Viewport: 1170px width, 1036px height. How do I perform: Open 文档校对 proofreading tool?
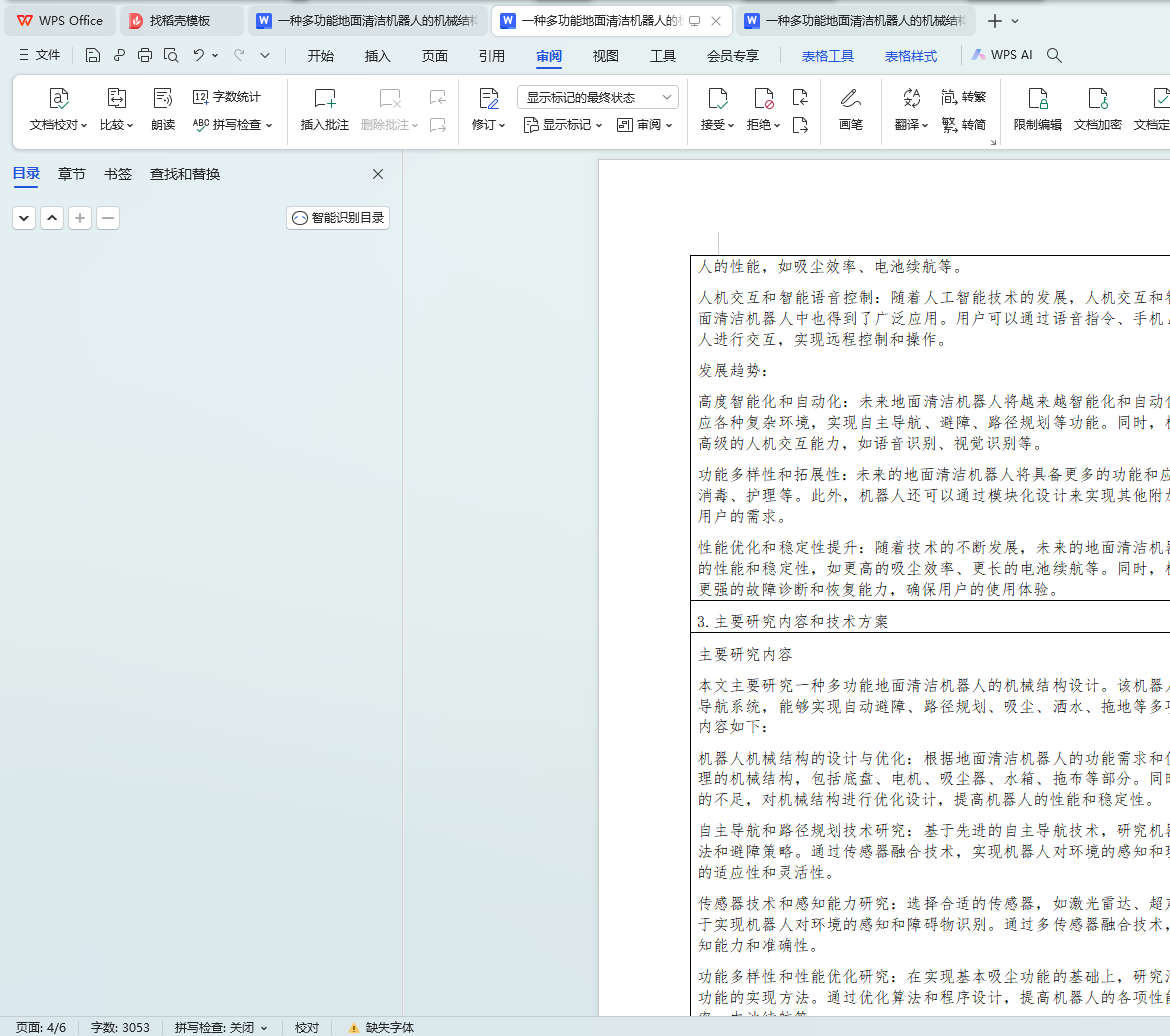(58, 109)
